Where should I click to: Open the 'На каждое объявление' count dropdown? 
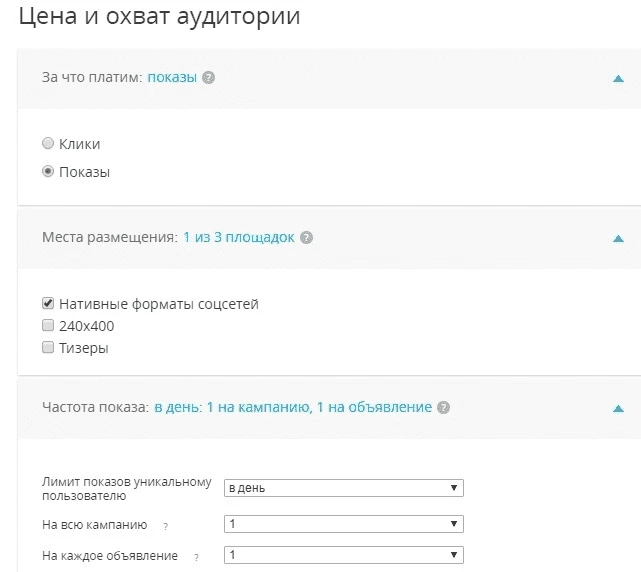(x=344, y=555)
